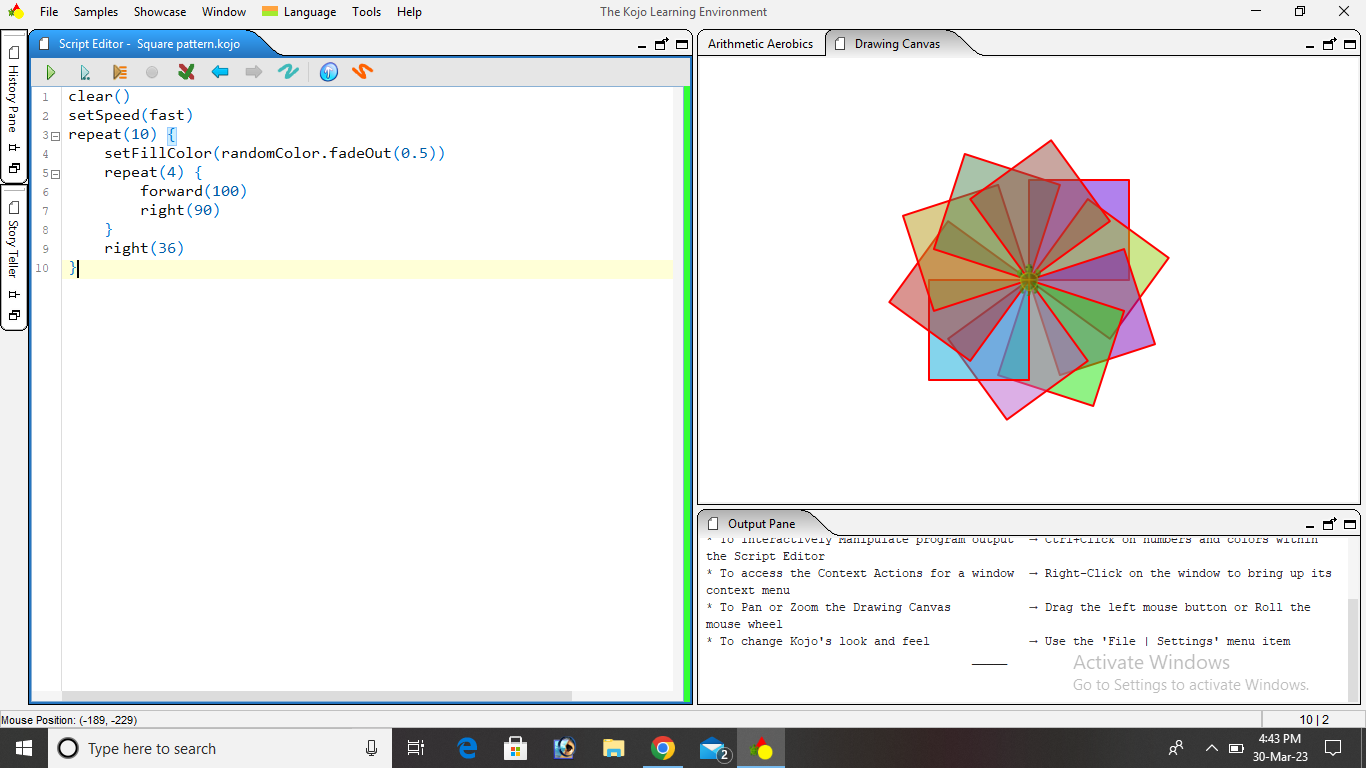Switch to the Arithmetic Aerobics tab
1366x768 pixels.
pyautogui.click(x=761, y=44)
